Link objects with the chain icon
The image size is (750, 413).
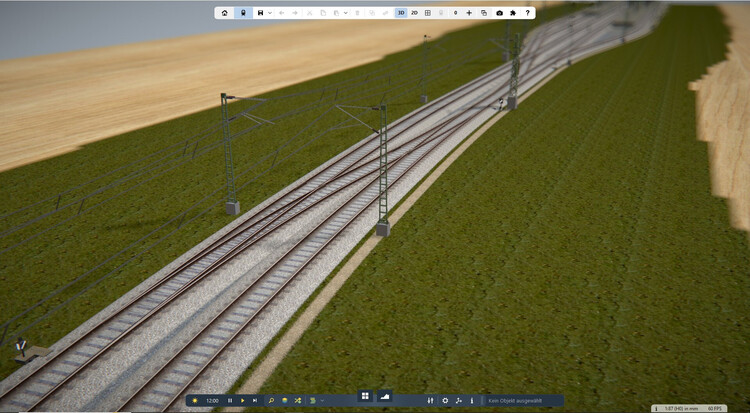[x=385, y=13]
